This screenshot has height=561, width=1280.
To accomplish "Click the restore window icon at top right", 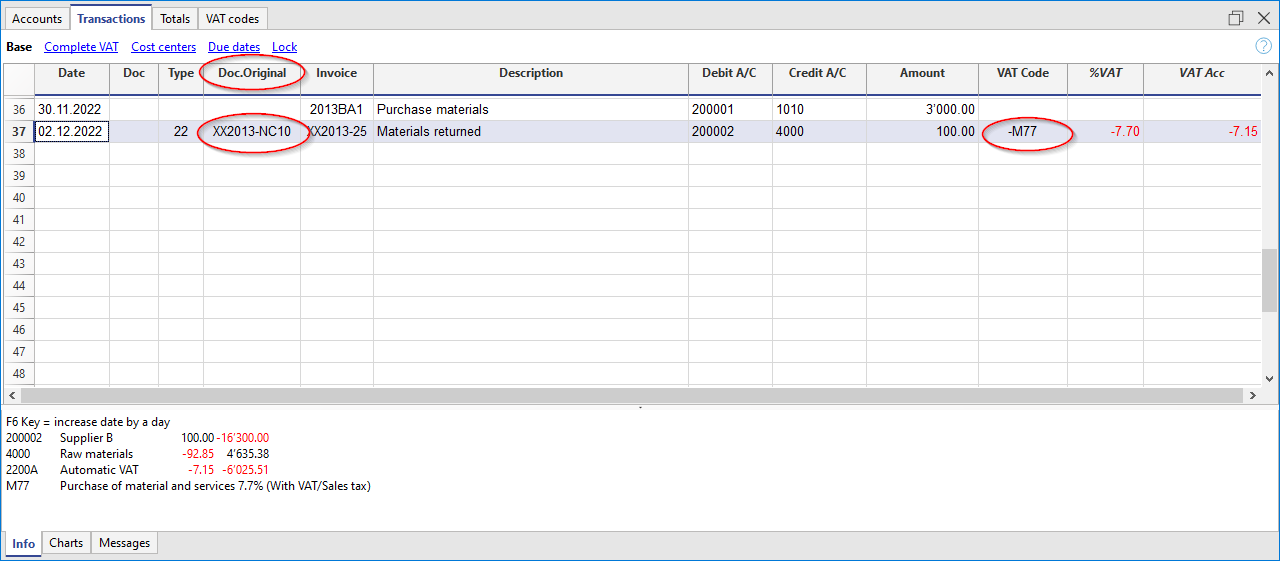I will coord(1236,18).
